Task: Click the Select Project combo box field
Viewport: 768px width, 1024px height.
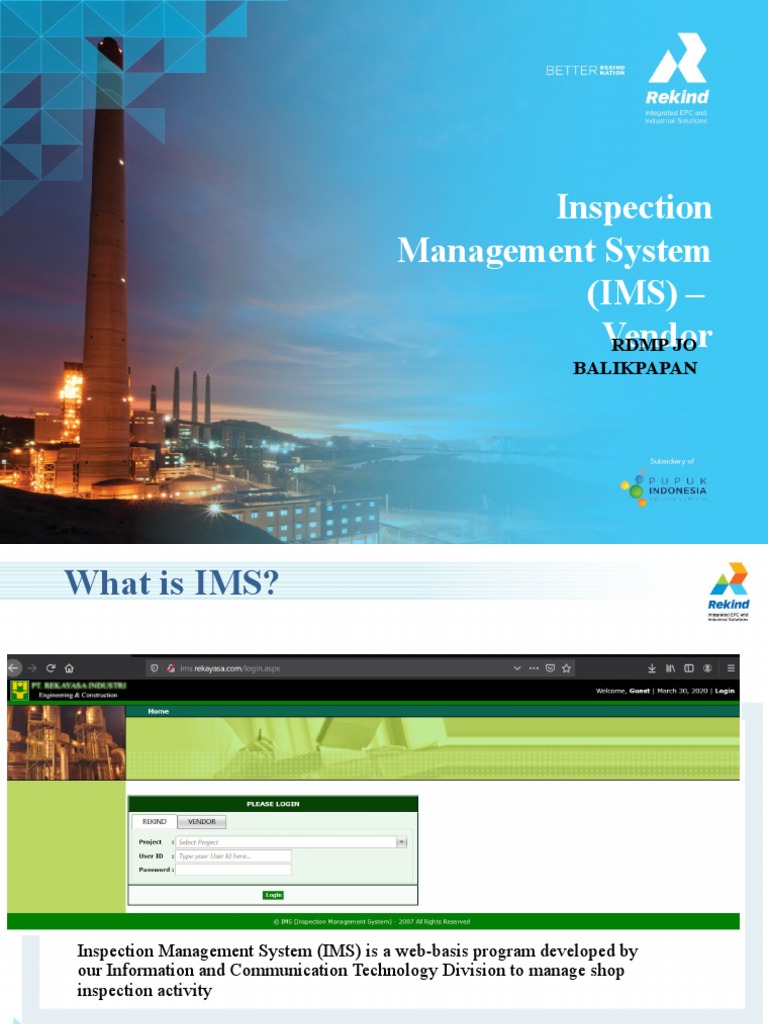Action: (291, 842)
